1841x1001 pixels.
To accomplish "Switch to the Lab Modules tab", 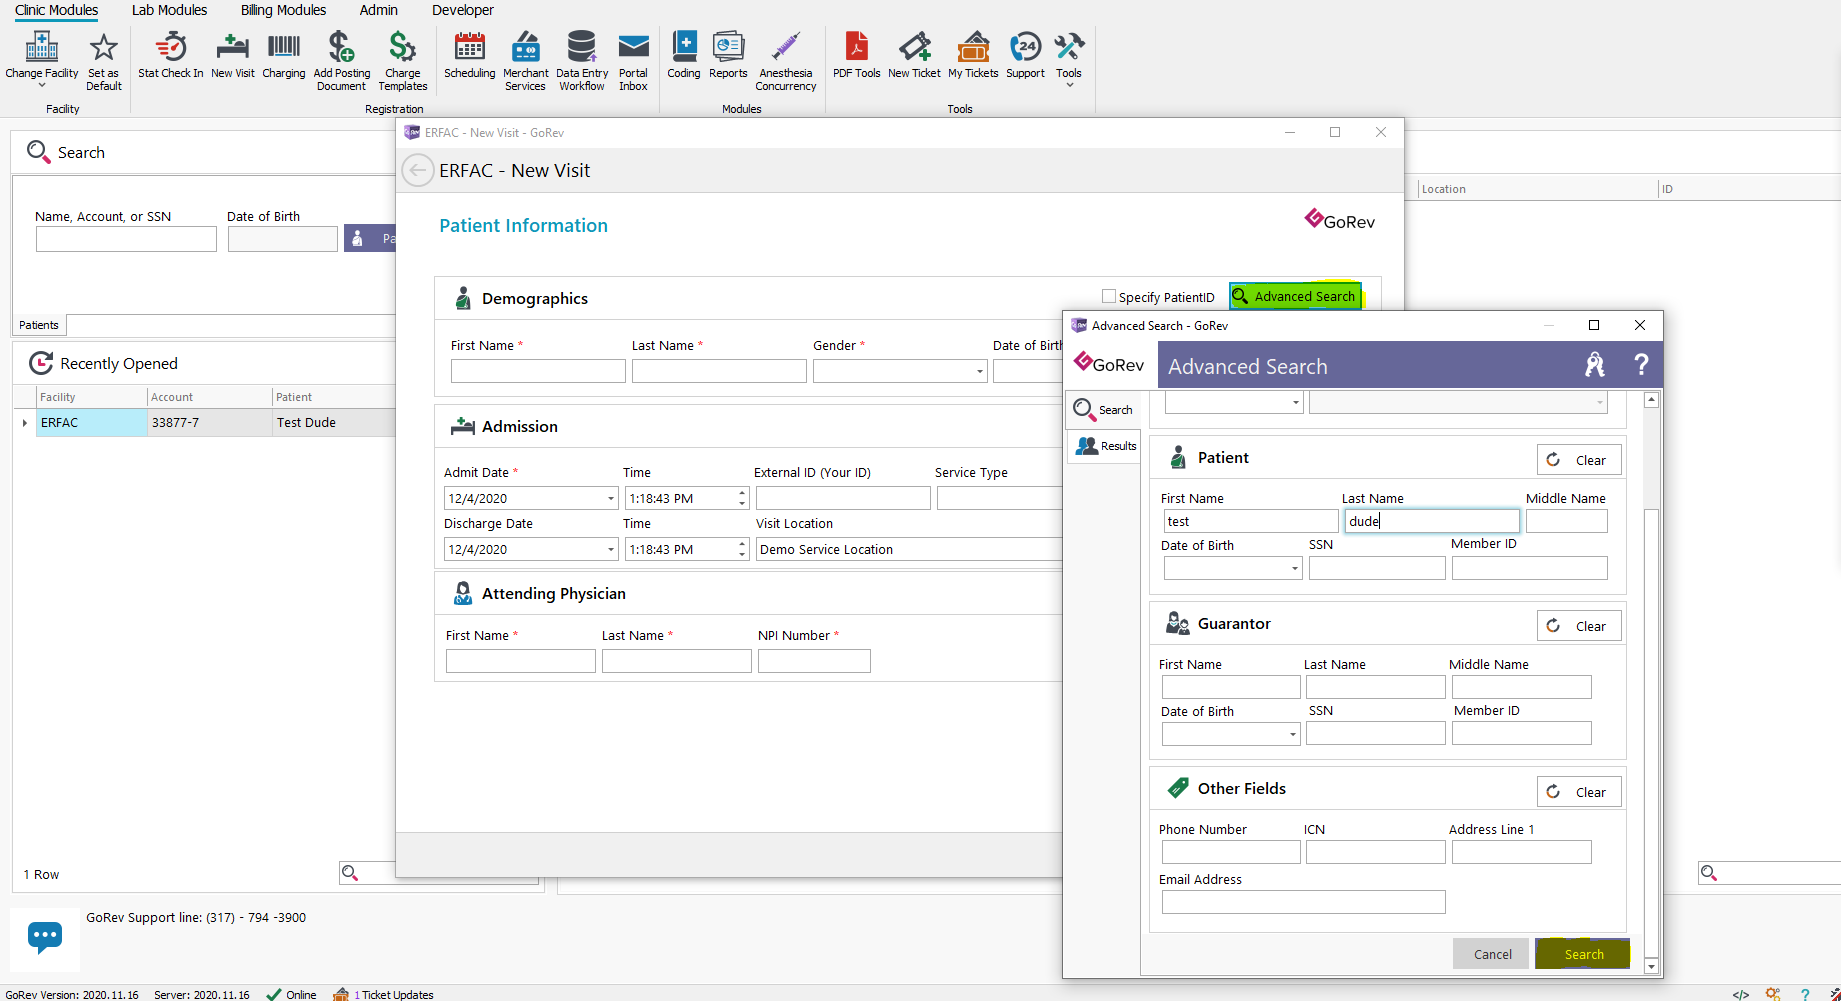I will click(x=169, y=10).
